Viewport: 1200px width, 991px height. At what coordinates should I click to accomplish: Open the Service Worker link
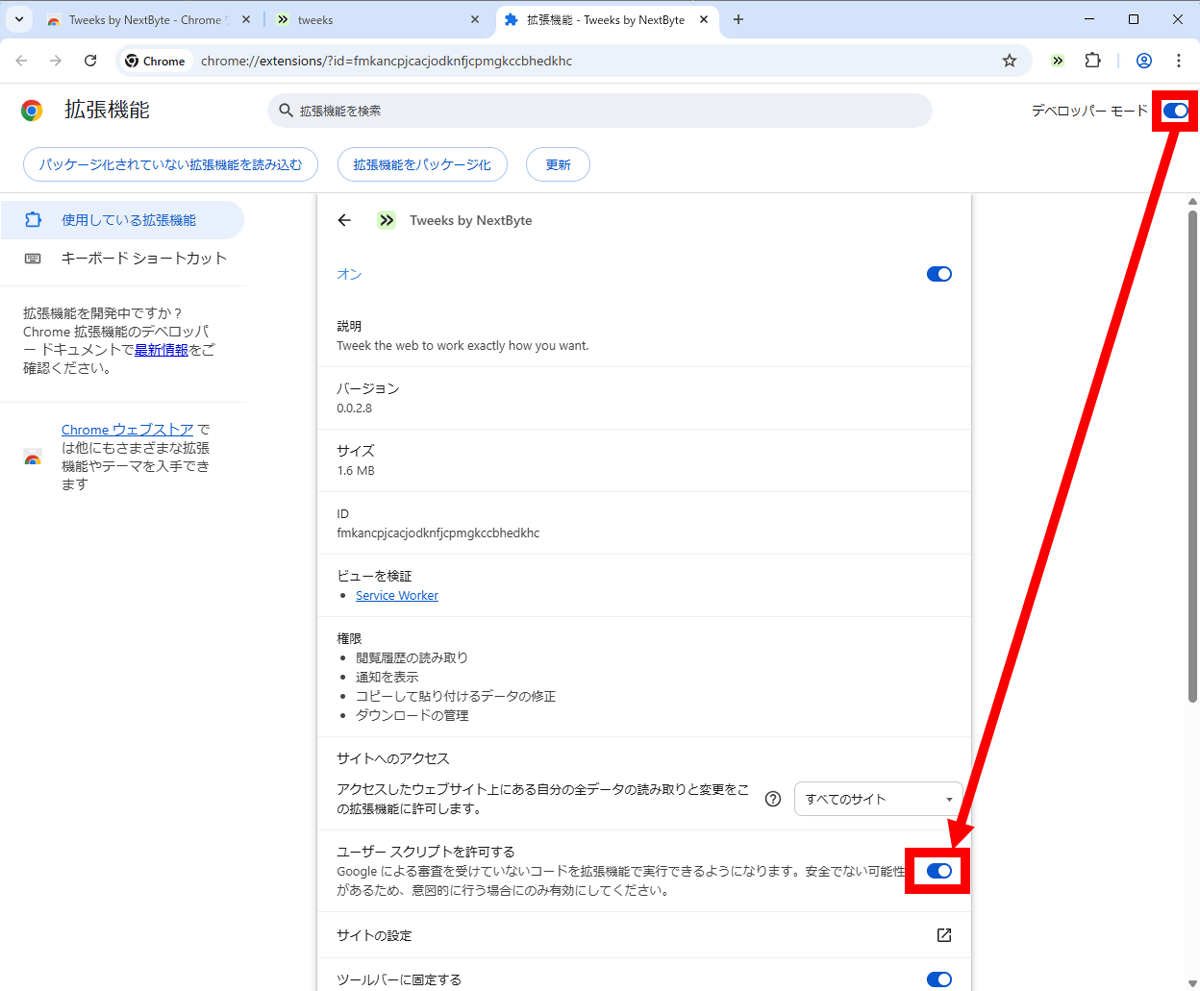tap(397, 595)
